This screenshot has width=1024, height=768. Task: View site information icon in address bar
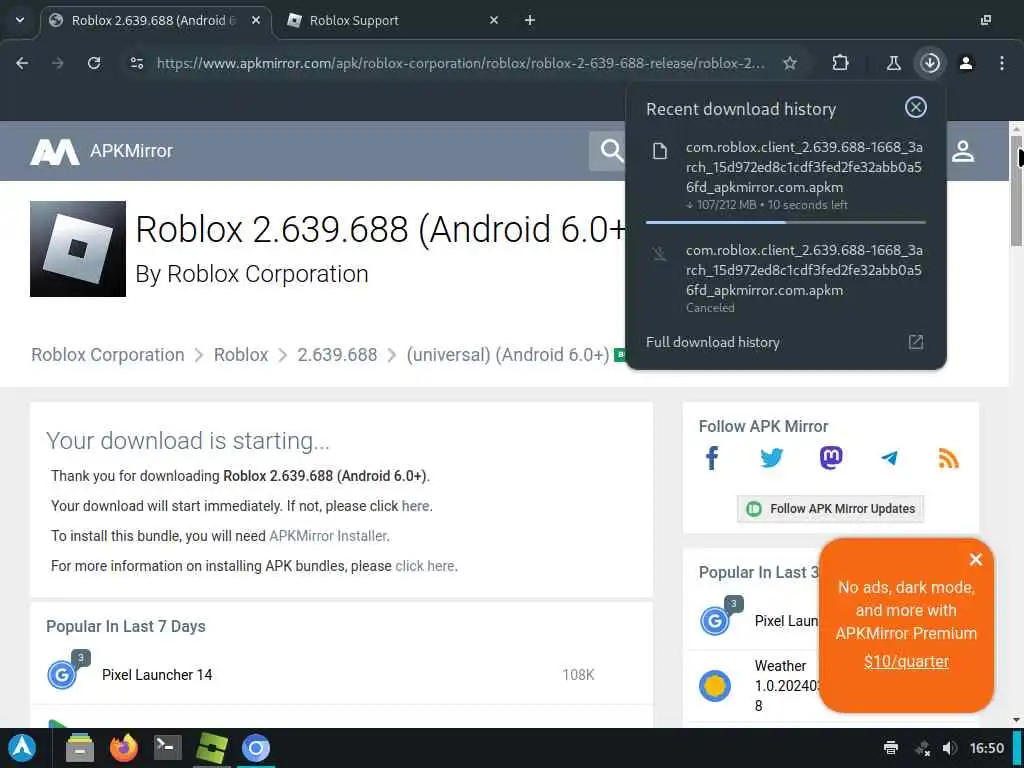pos(136,63)
